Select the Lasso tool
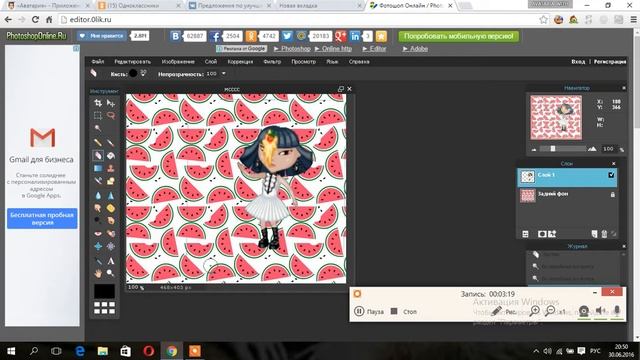Image resolution: width=640 pixels, height=360 pixels. [111, 116]
